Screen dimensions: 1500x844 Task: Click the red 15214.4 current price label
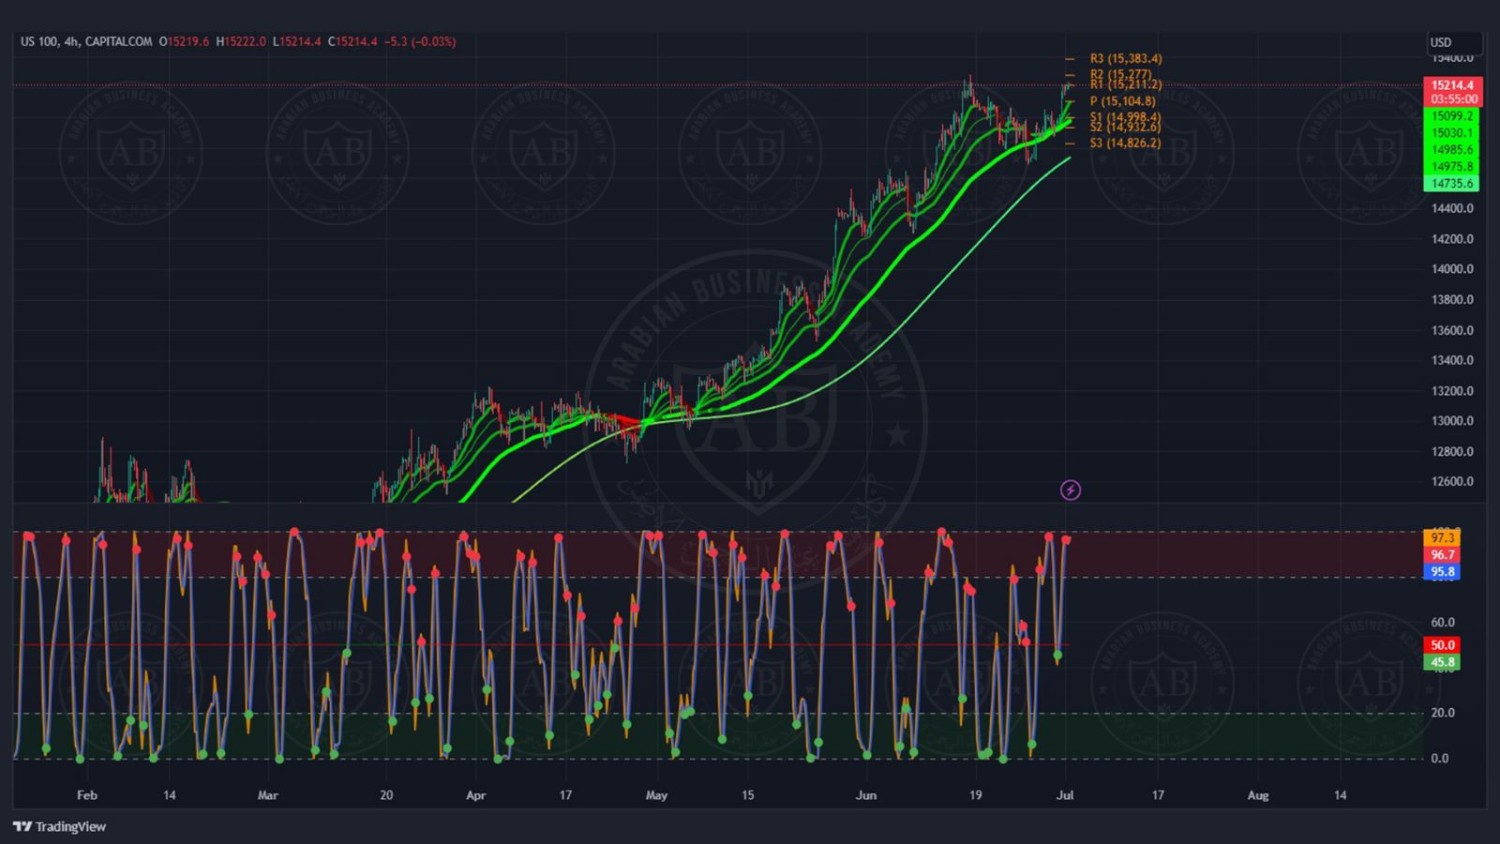[x=1452, y=86]
